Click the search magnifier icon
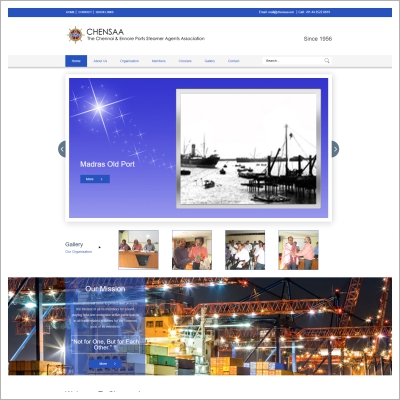 coord(327,61)
